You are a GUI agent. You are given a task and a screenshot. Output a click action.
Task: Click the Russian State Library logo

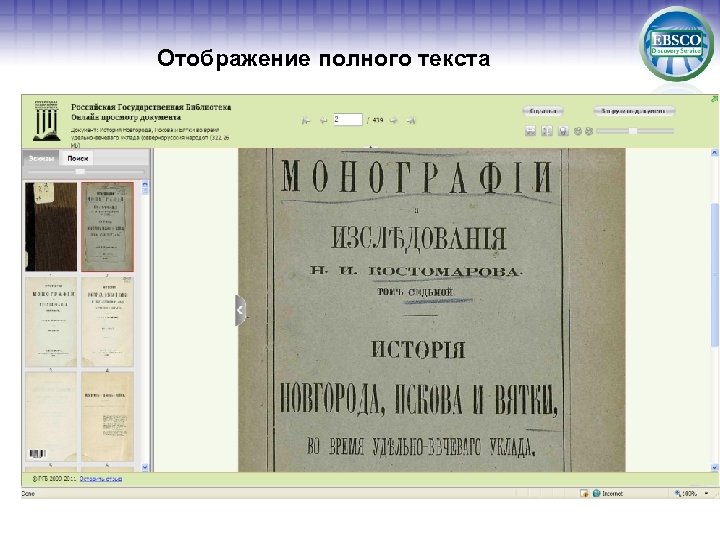(x=46, y=121)
